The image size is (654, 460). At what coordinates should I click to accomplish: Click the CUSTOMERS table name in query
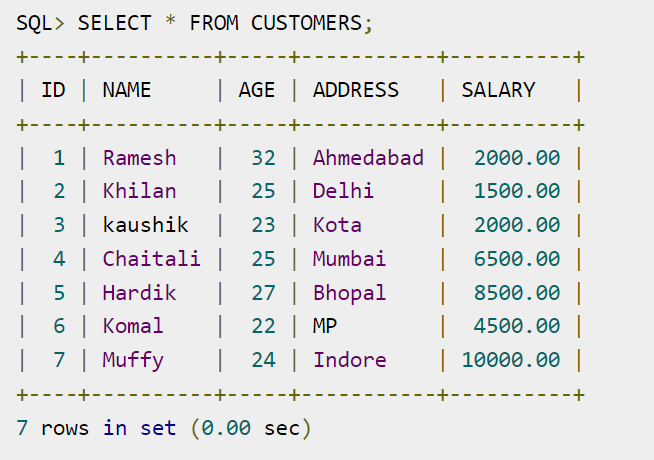(306, 23)
